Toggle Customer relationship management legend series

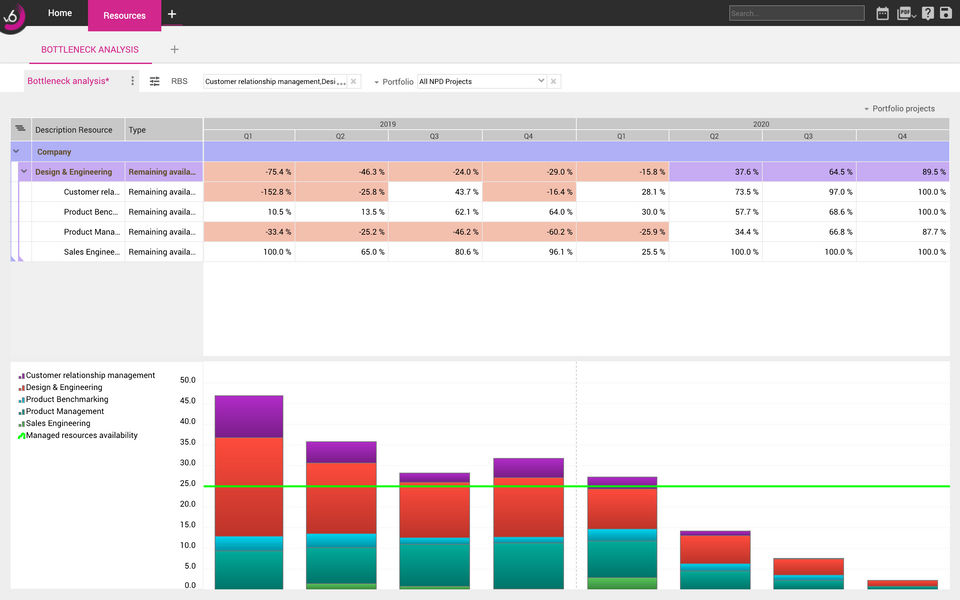pyautogui.click(x=90, y=376)
